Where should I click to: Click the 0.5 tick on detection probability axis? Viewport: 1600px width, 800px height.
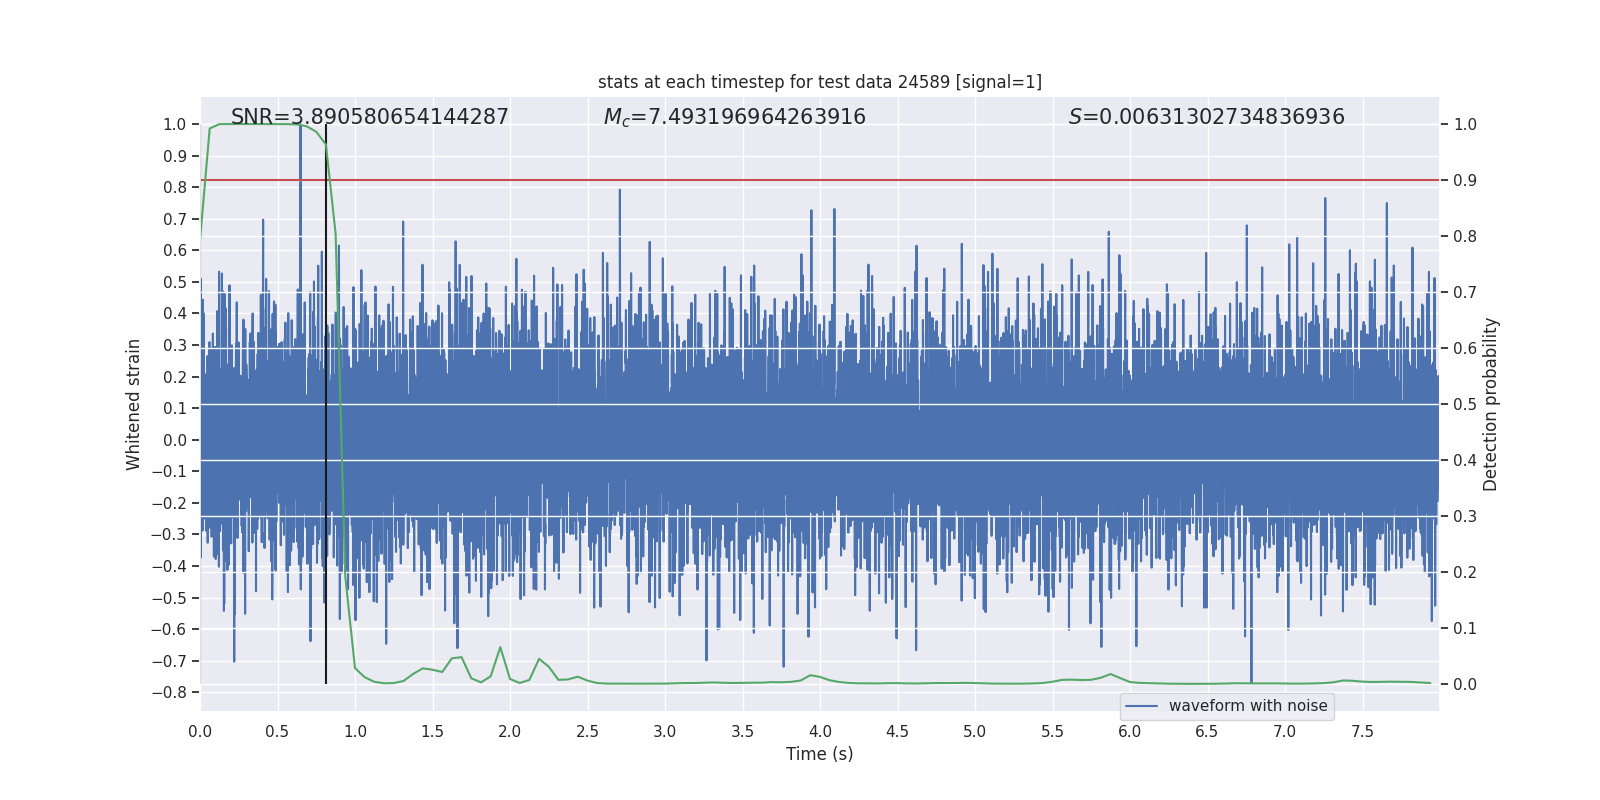(x=1464, y=405)
